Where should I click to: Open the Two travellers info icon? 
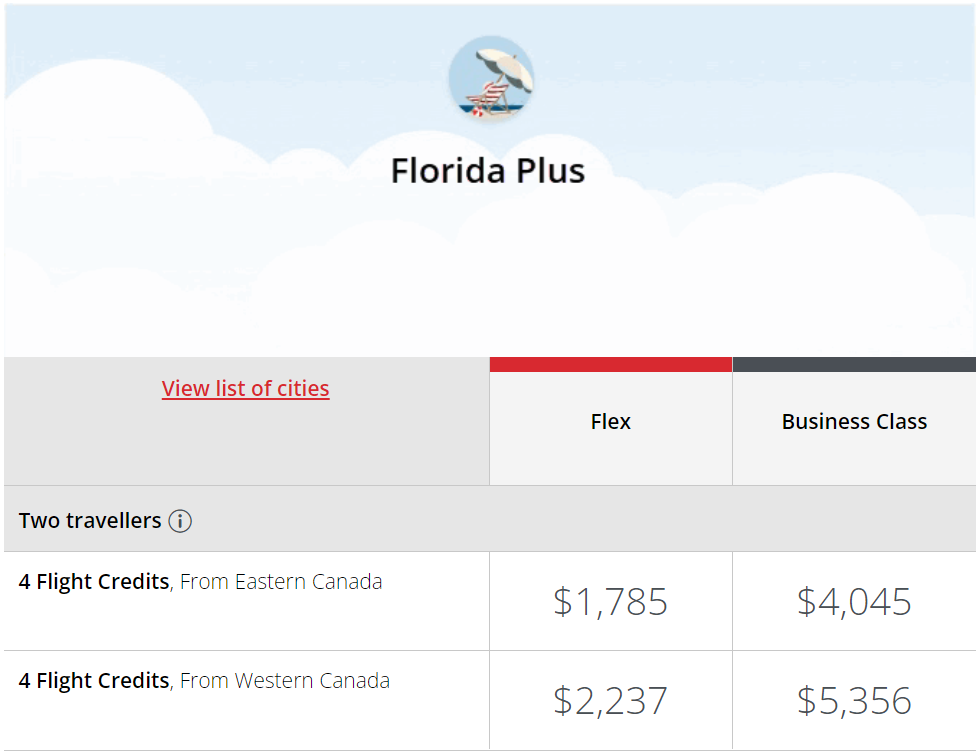tap(180, 521)
